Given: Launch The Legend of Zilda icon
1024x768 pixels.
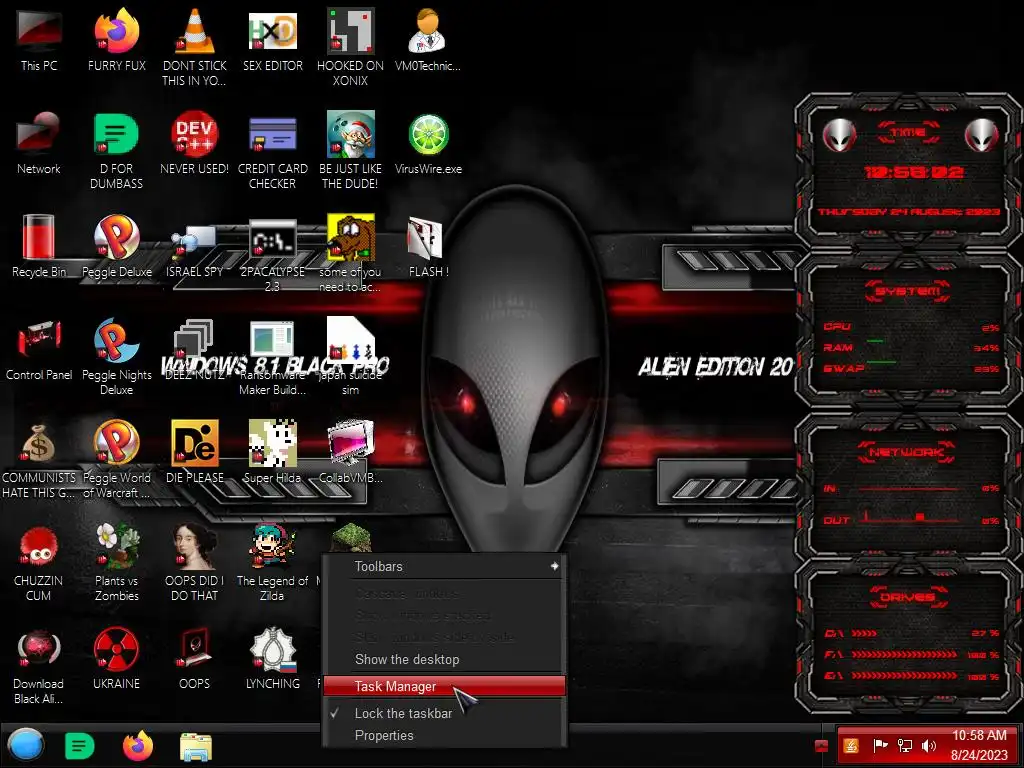Looking at the screenshot, I should [x=273, y=546].
